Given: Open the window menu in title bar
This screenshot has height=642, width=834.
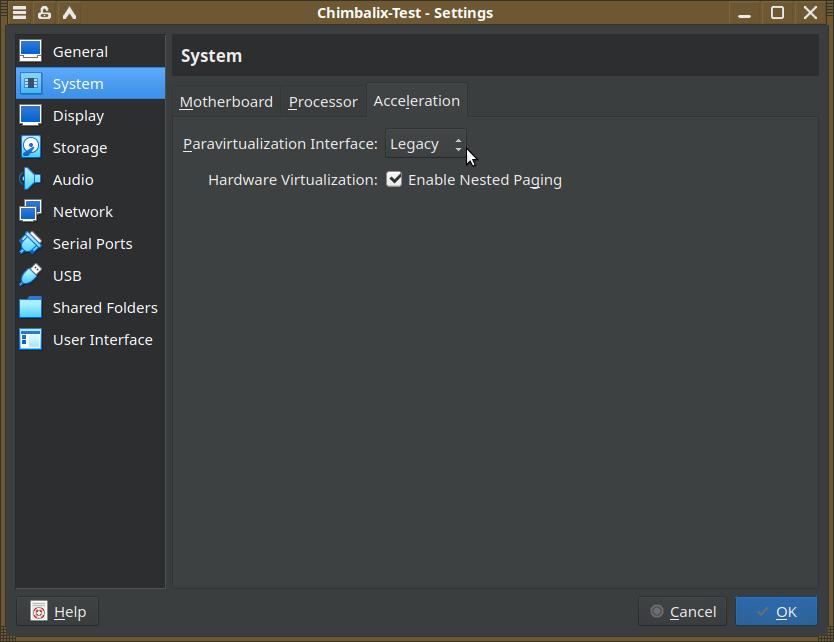Looking at the screenshot, I should [x=19, y=13].
